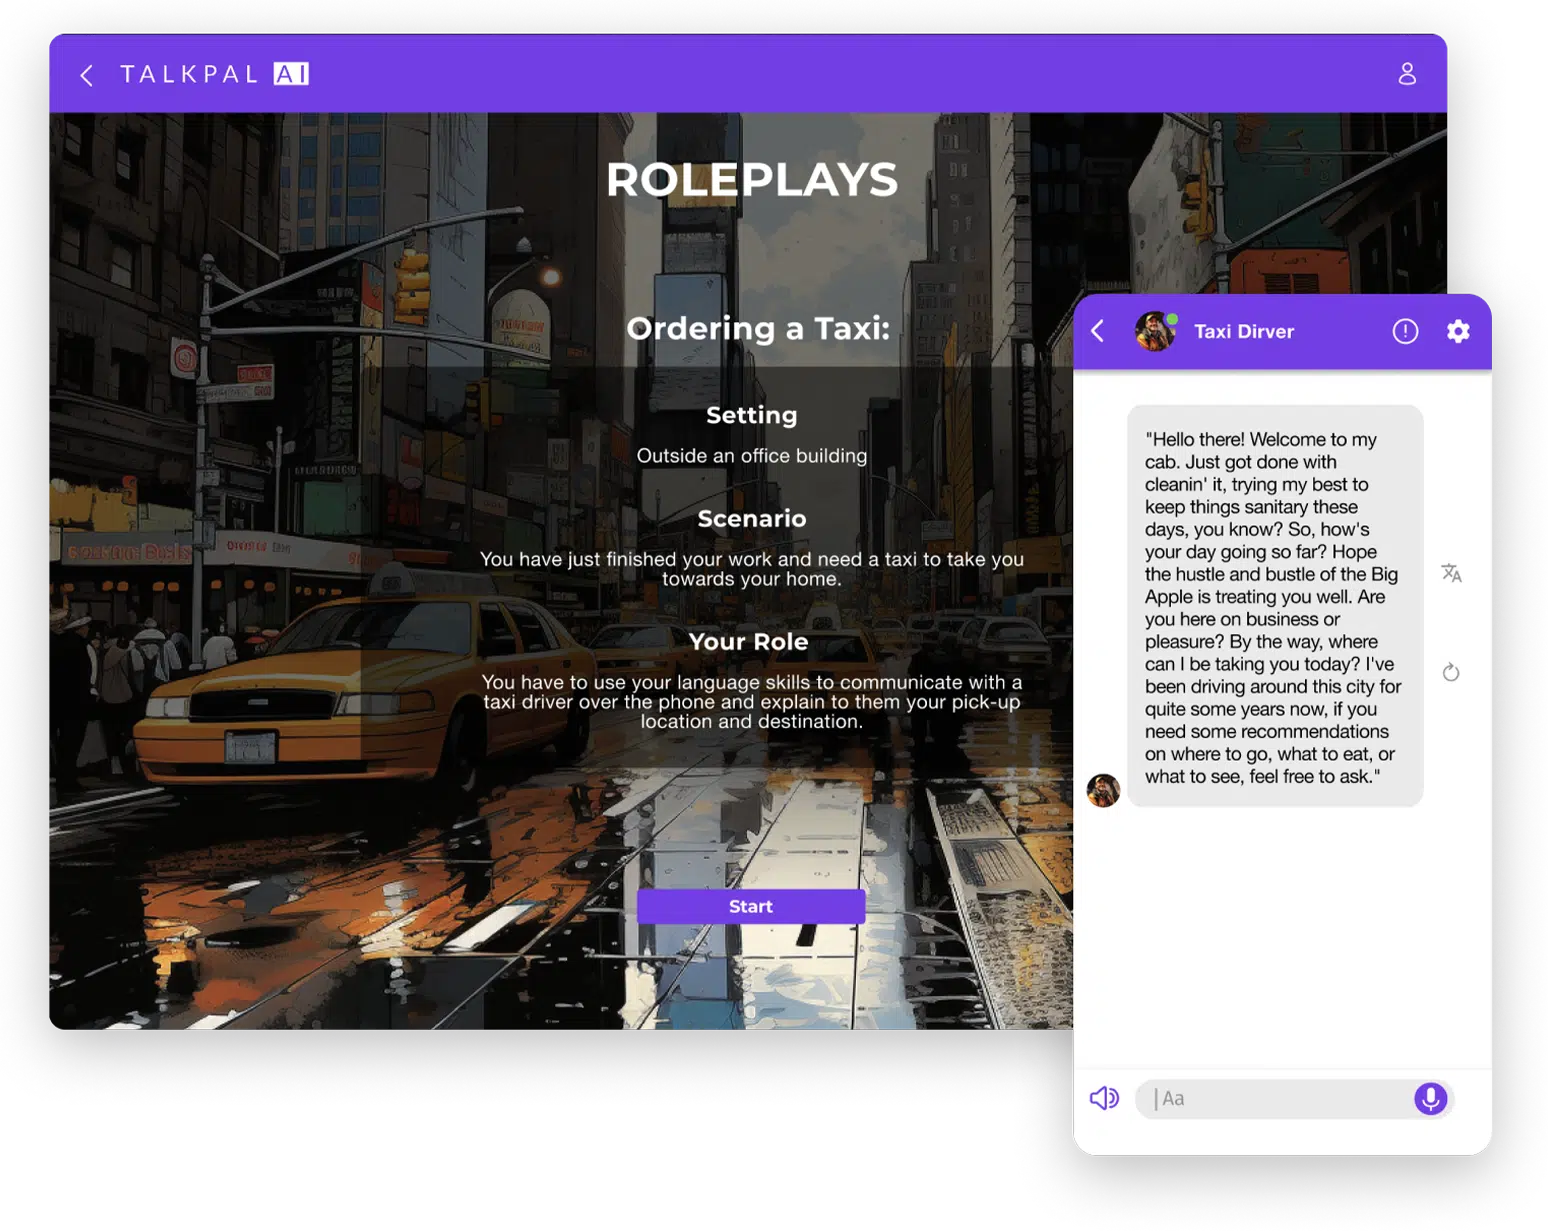The width and height of the screenshot is (1548, 1232).
Task: Translate the taxi driver's message
Action: pos(1452,572)
